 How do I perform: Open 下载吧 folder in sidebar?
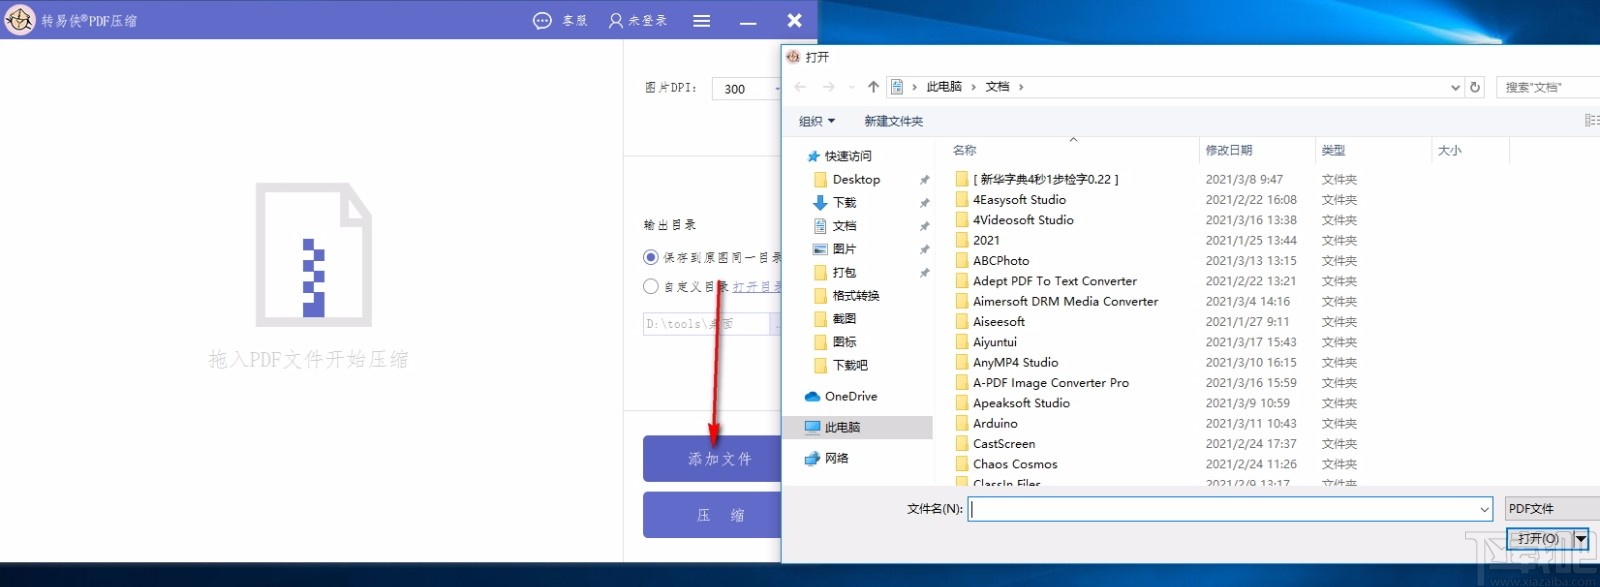[850, 365]
